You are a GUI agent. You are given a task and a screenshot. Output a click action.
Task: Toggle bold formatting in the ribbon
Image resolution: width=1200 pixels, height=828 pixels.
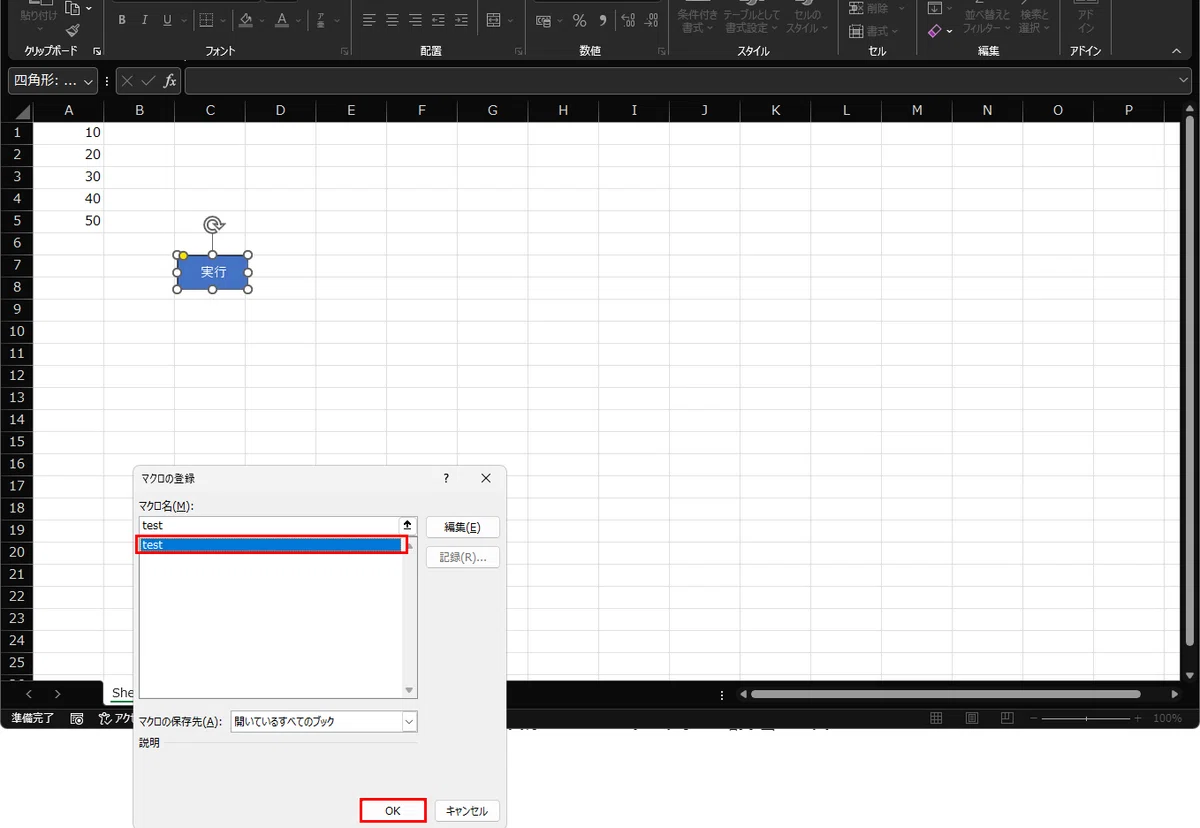(122, 20)
